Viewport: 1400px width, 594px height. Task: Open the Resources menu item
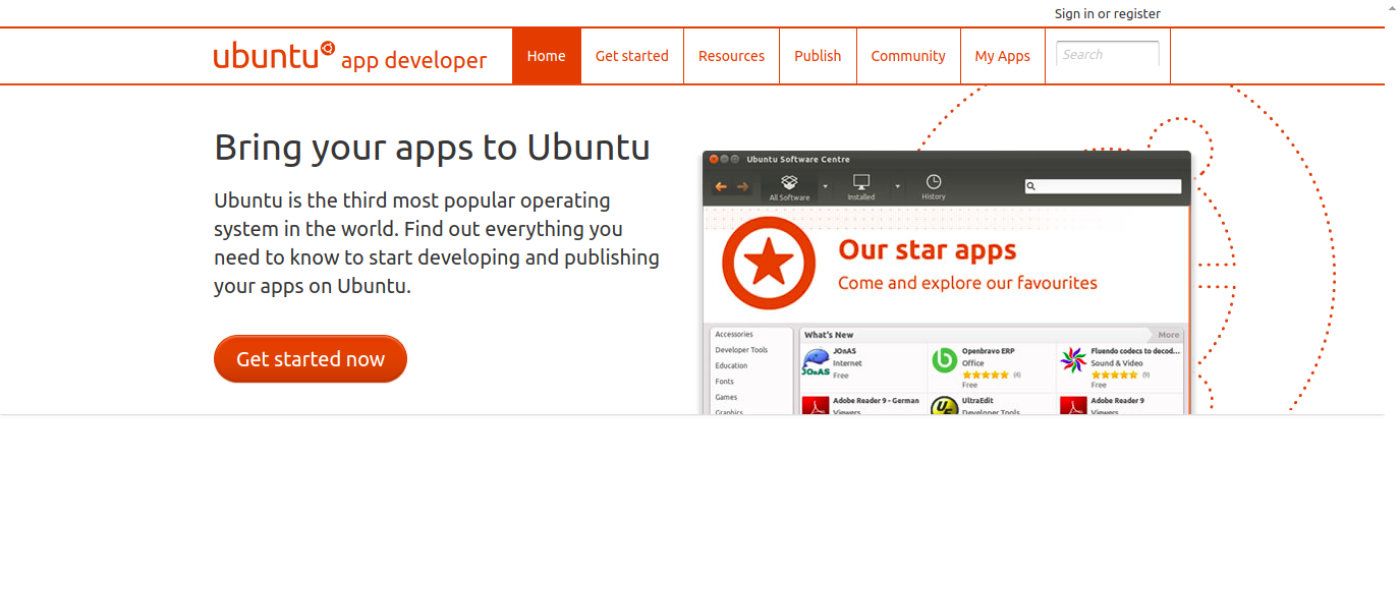731,55
